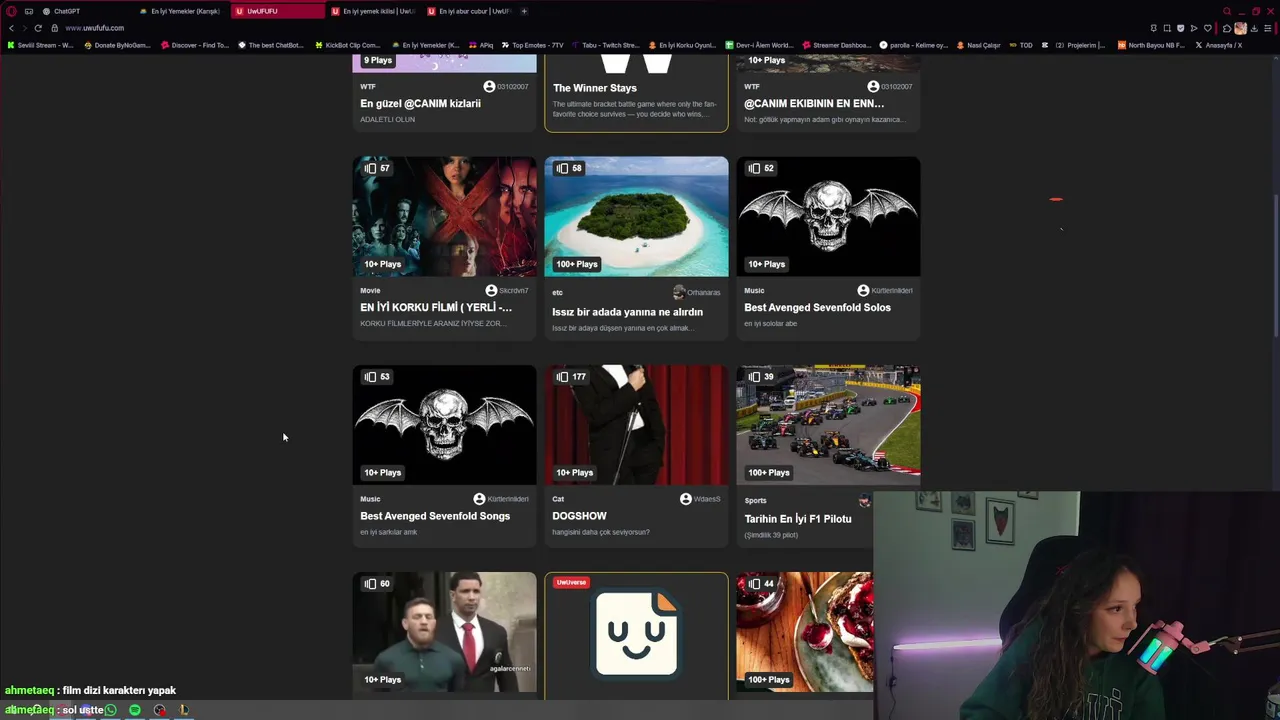Open the DOGSHOW red curtain thumbnail
Image resolution: width=1280 pixels, height=720 pixels.
[x=636, y=425]
